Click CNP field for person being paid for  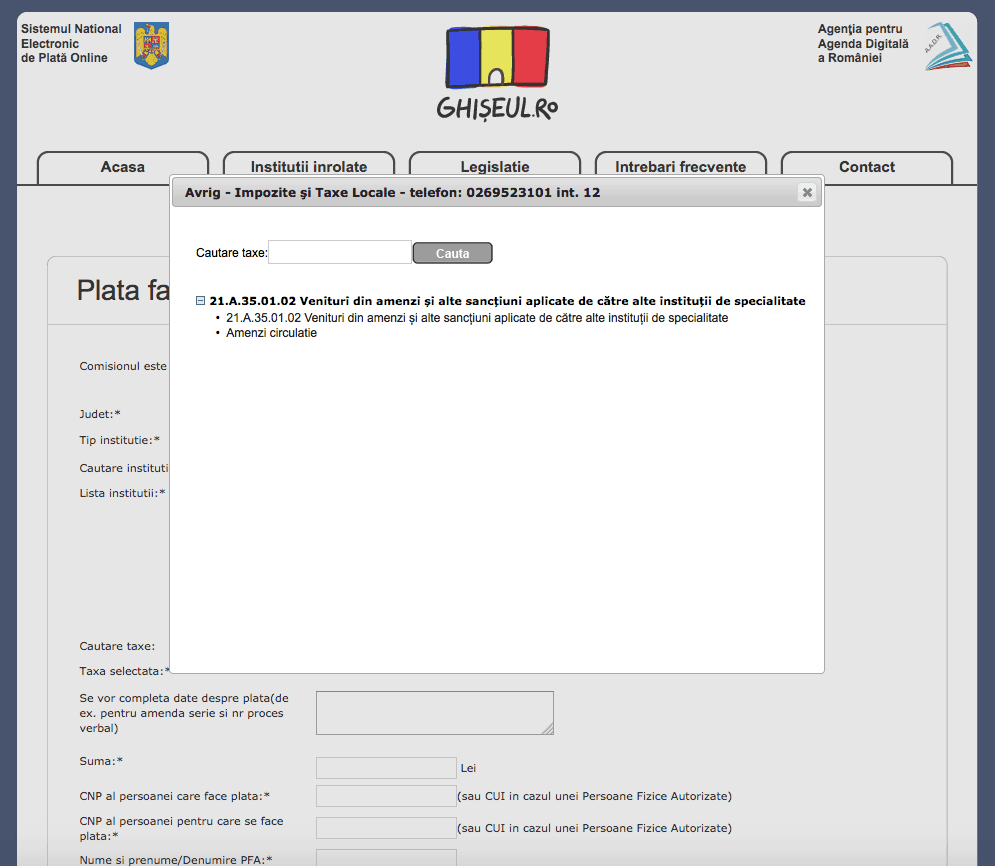click(386, 828)
